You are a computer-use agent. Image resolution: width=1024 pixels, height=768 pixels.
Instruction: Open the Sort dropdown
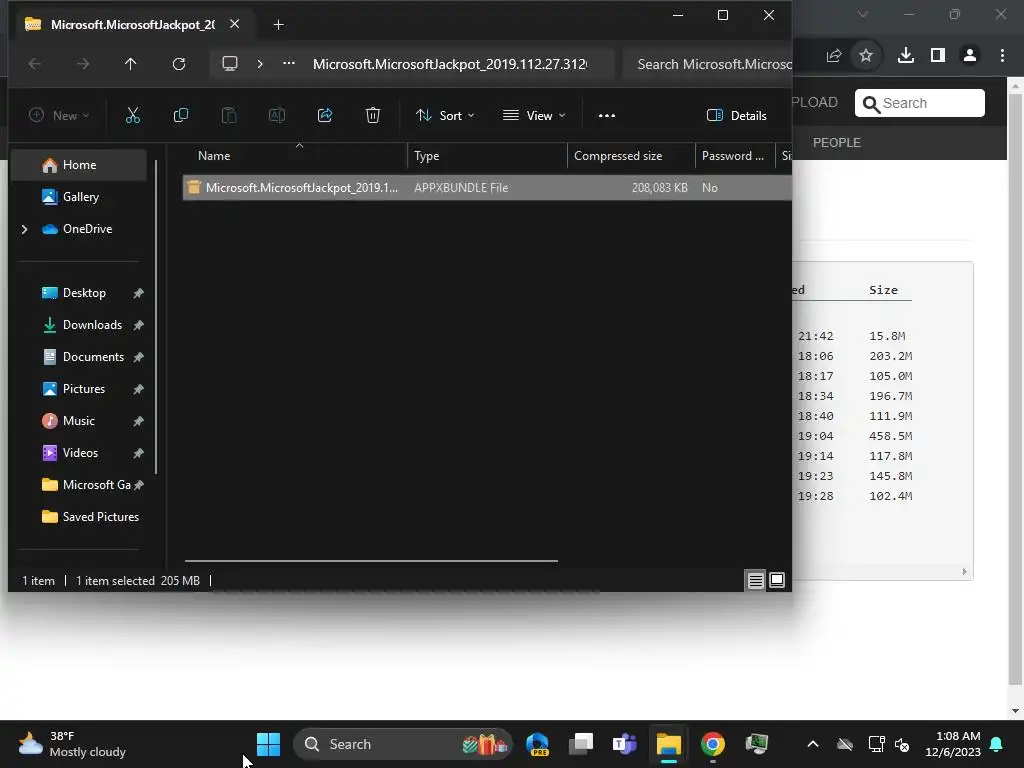click(445, 116)
